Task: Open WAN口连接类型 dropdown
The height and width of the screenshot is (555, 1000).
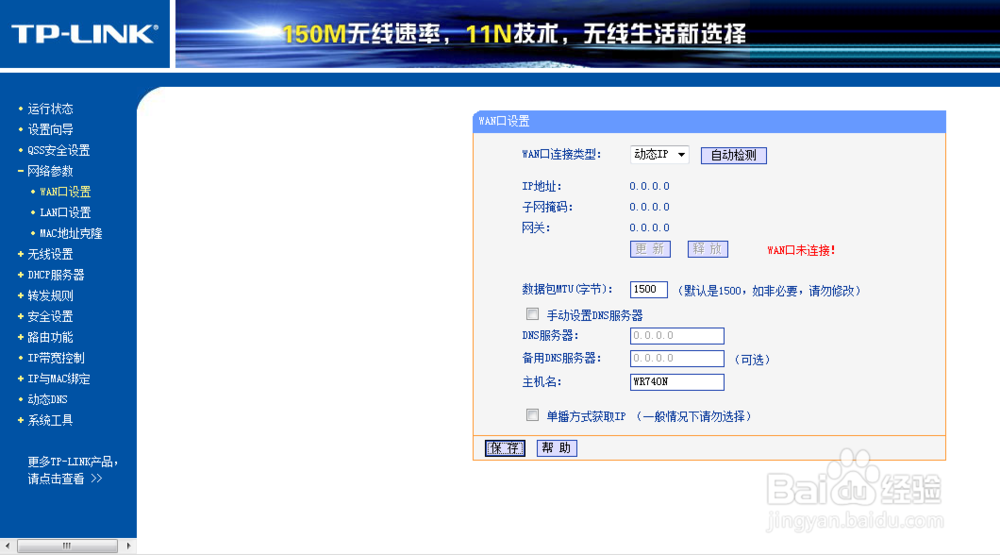Action: pyautogui.click(x=659, y=154)
